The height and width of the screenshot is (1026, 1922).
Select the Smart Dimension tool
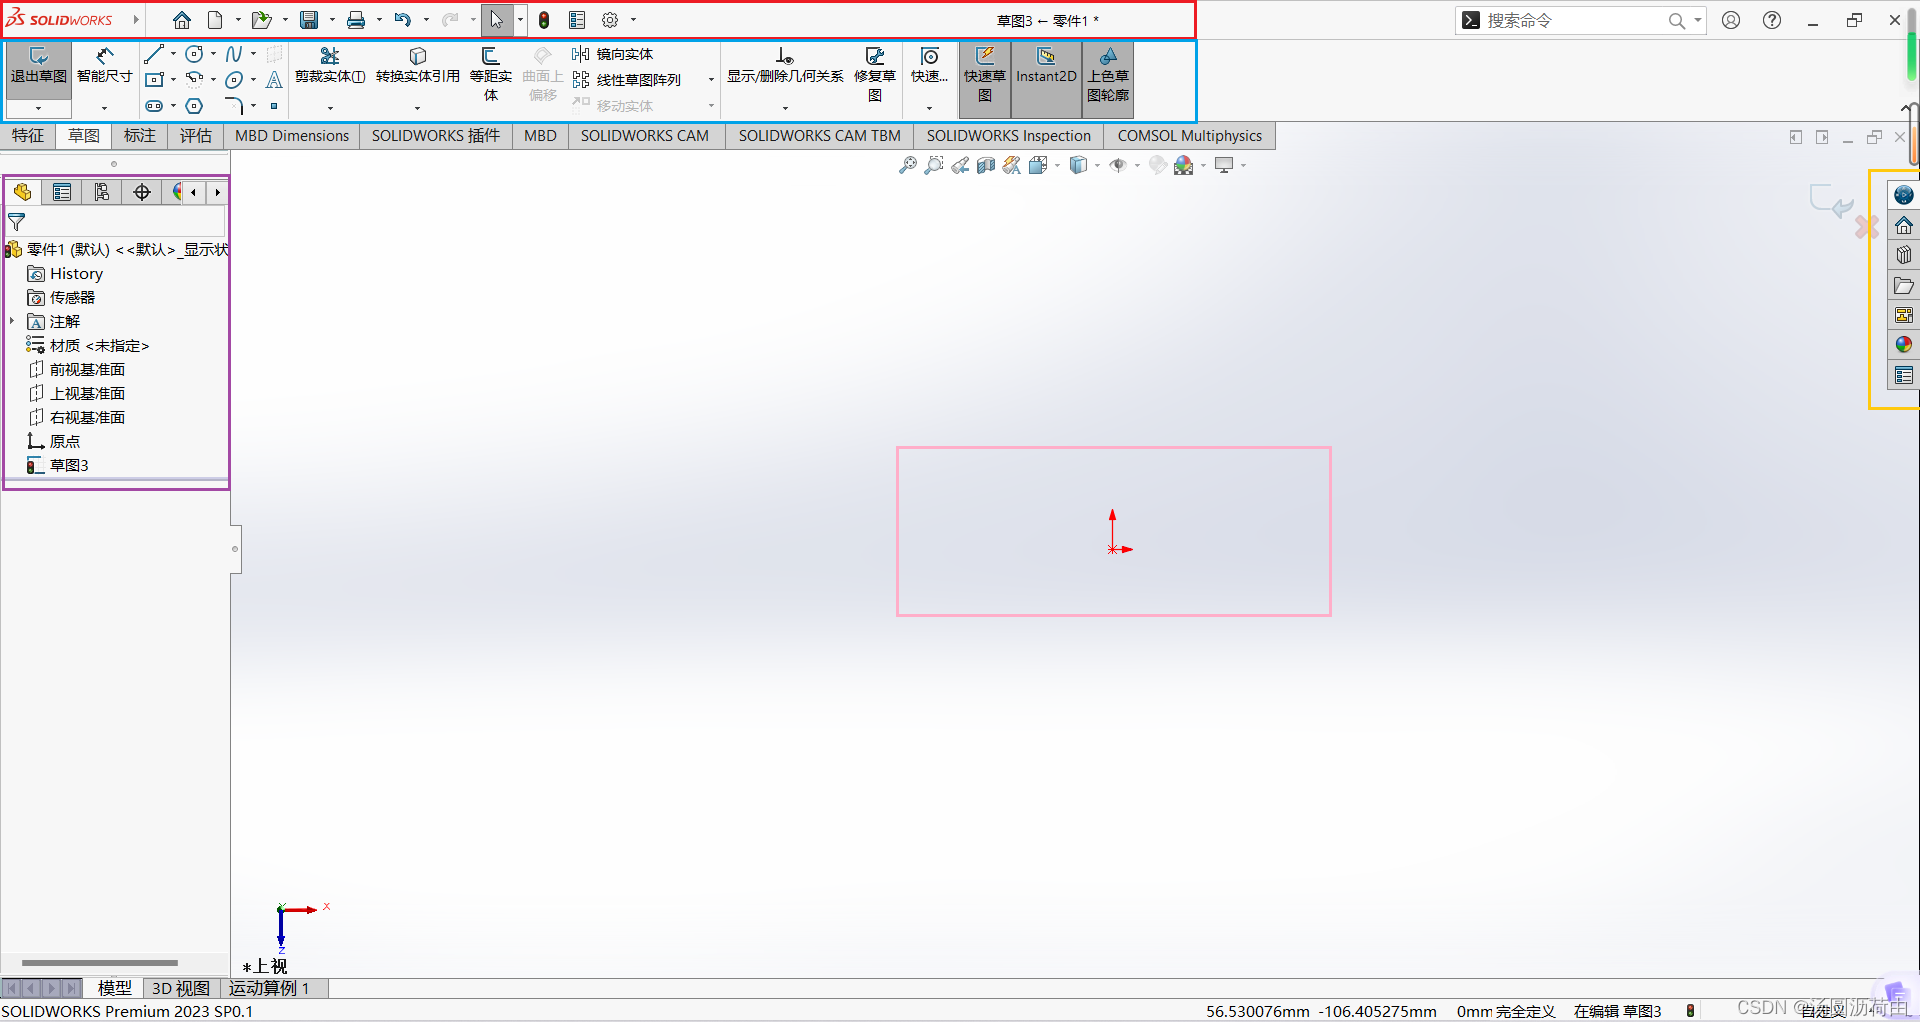tap(103, 70)
